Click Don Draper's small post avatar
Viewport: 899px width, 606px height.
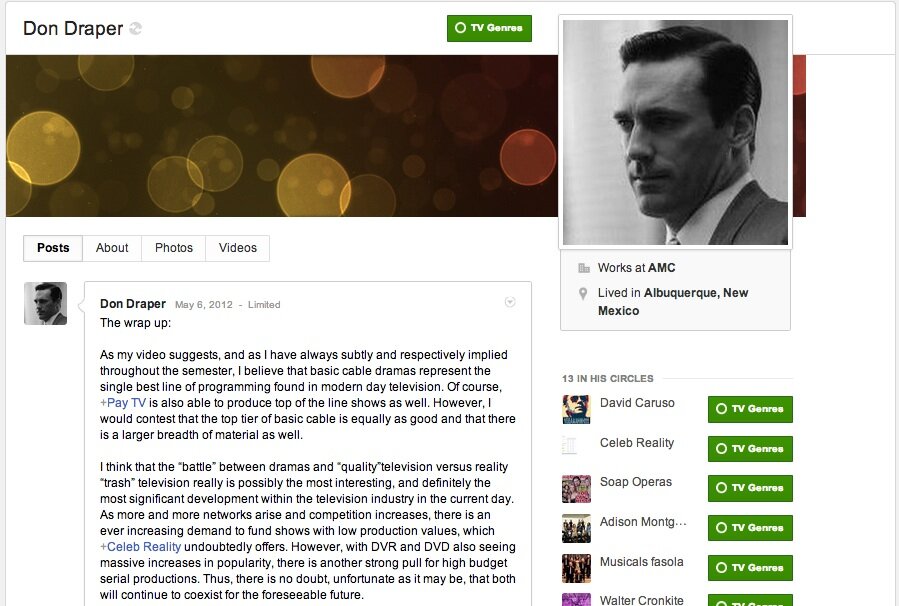45,303
